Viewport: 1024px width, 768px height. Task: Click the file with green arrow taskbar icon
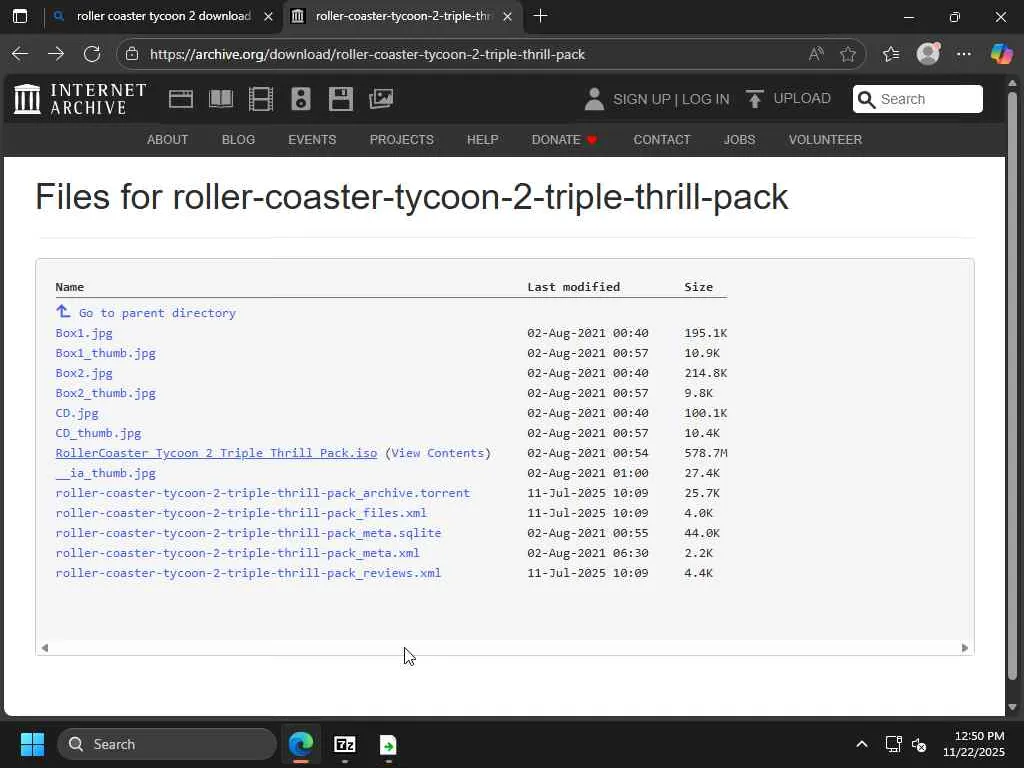(388, 744)
